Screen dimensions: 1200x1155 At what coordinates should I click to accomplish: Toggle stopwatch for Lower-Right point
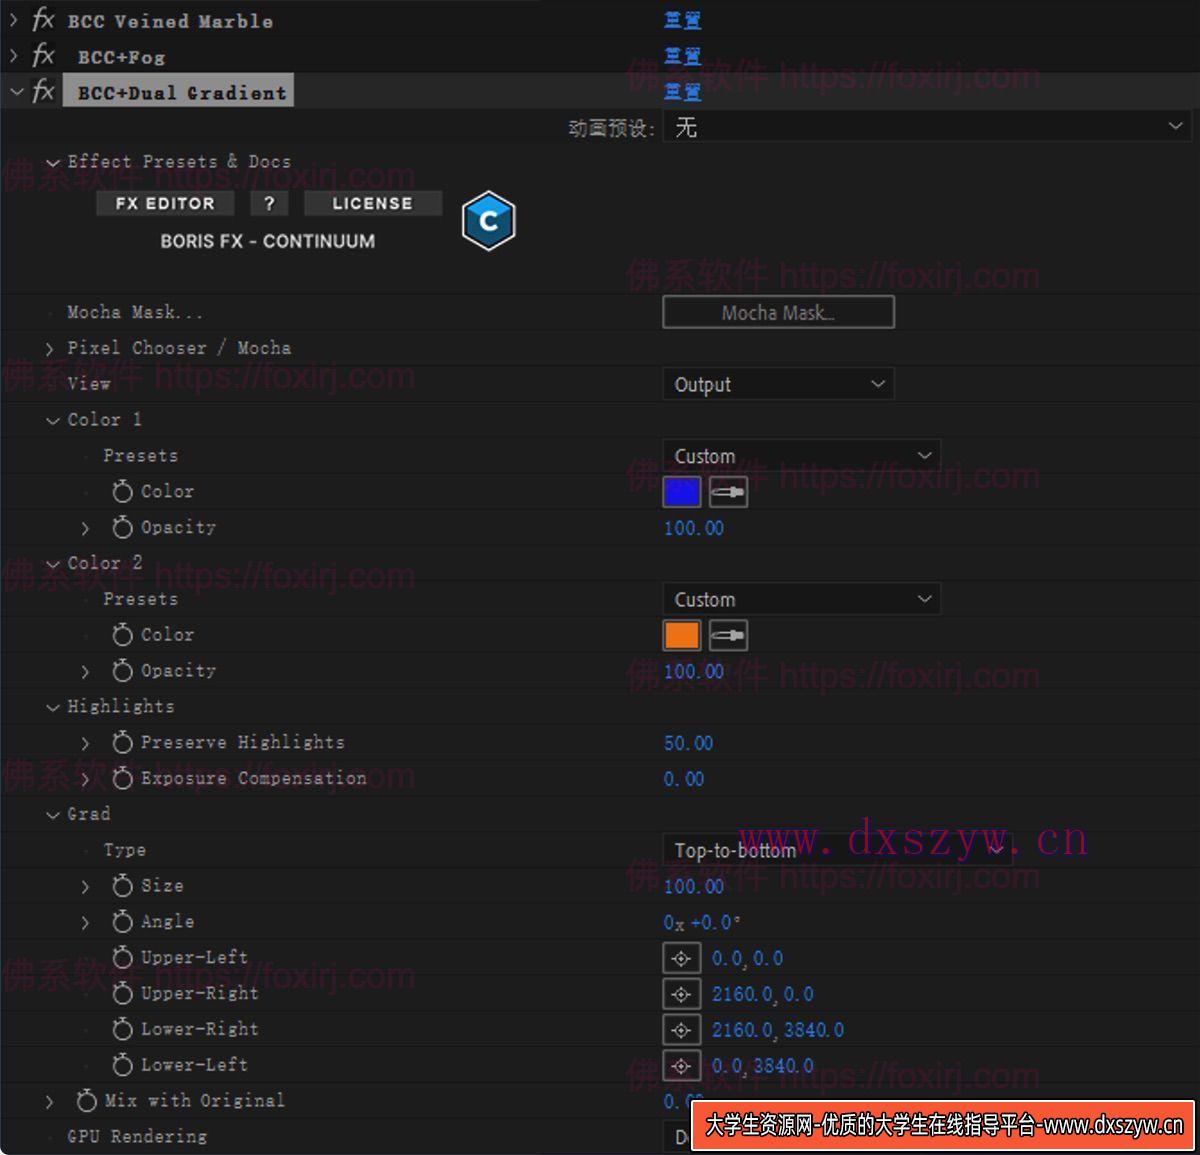(x=122, y=1029)
